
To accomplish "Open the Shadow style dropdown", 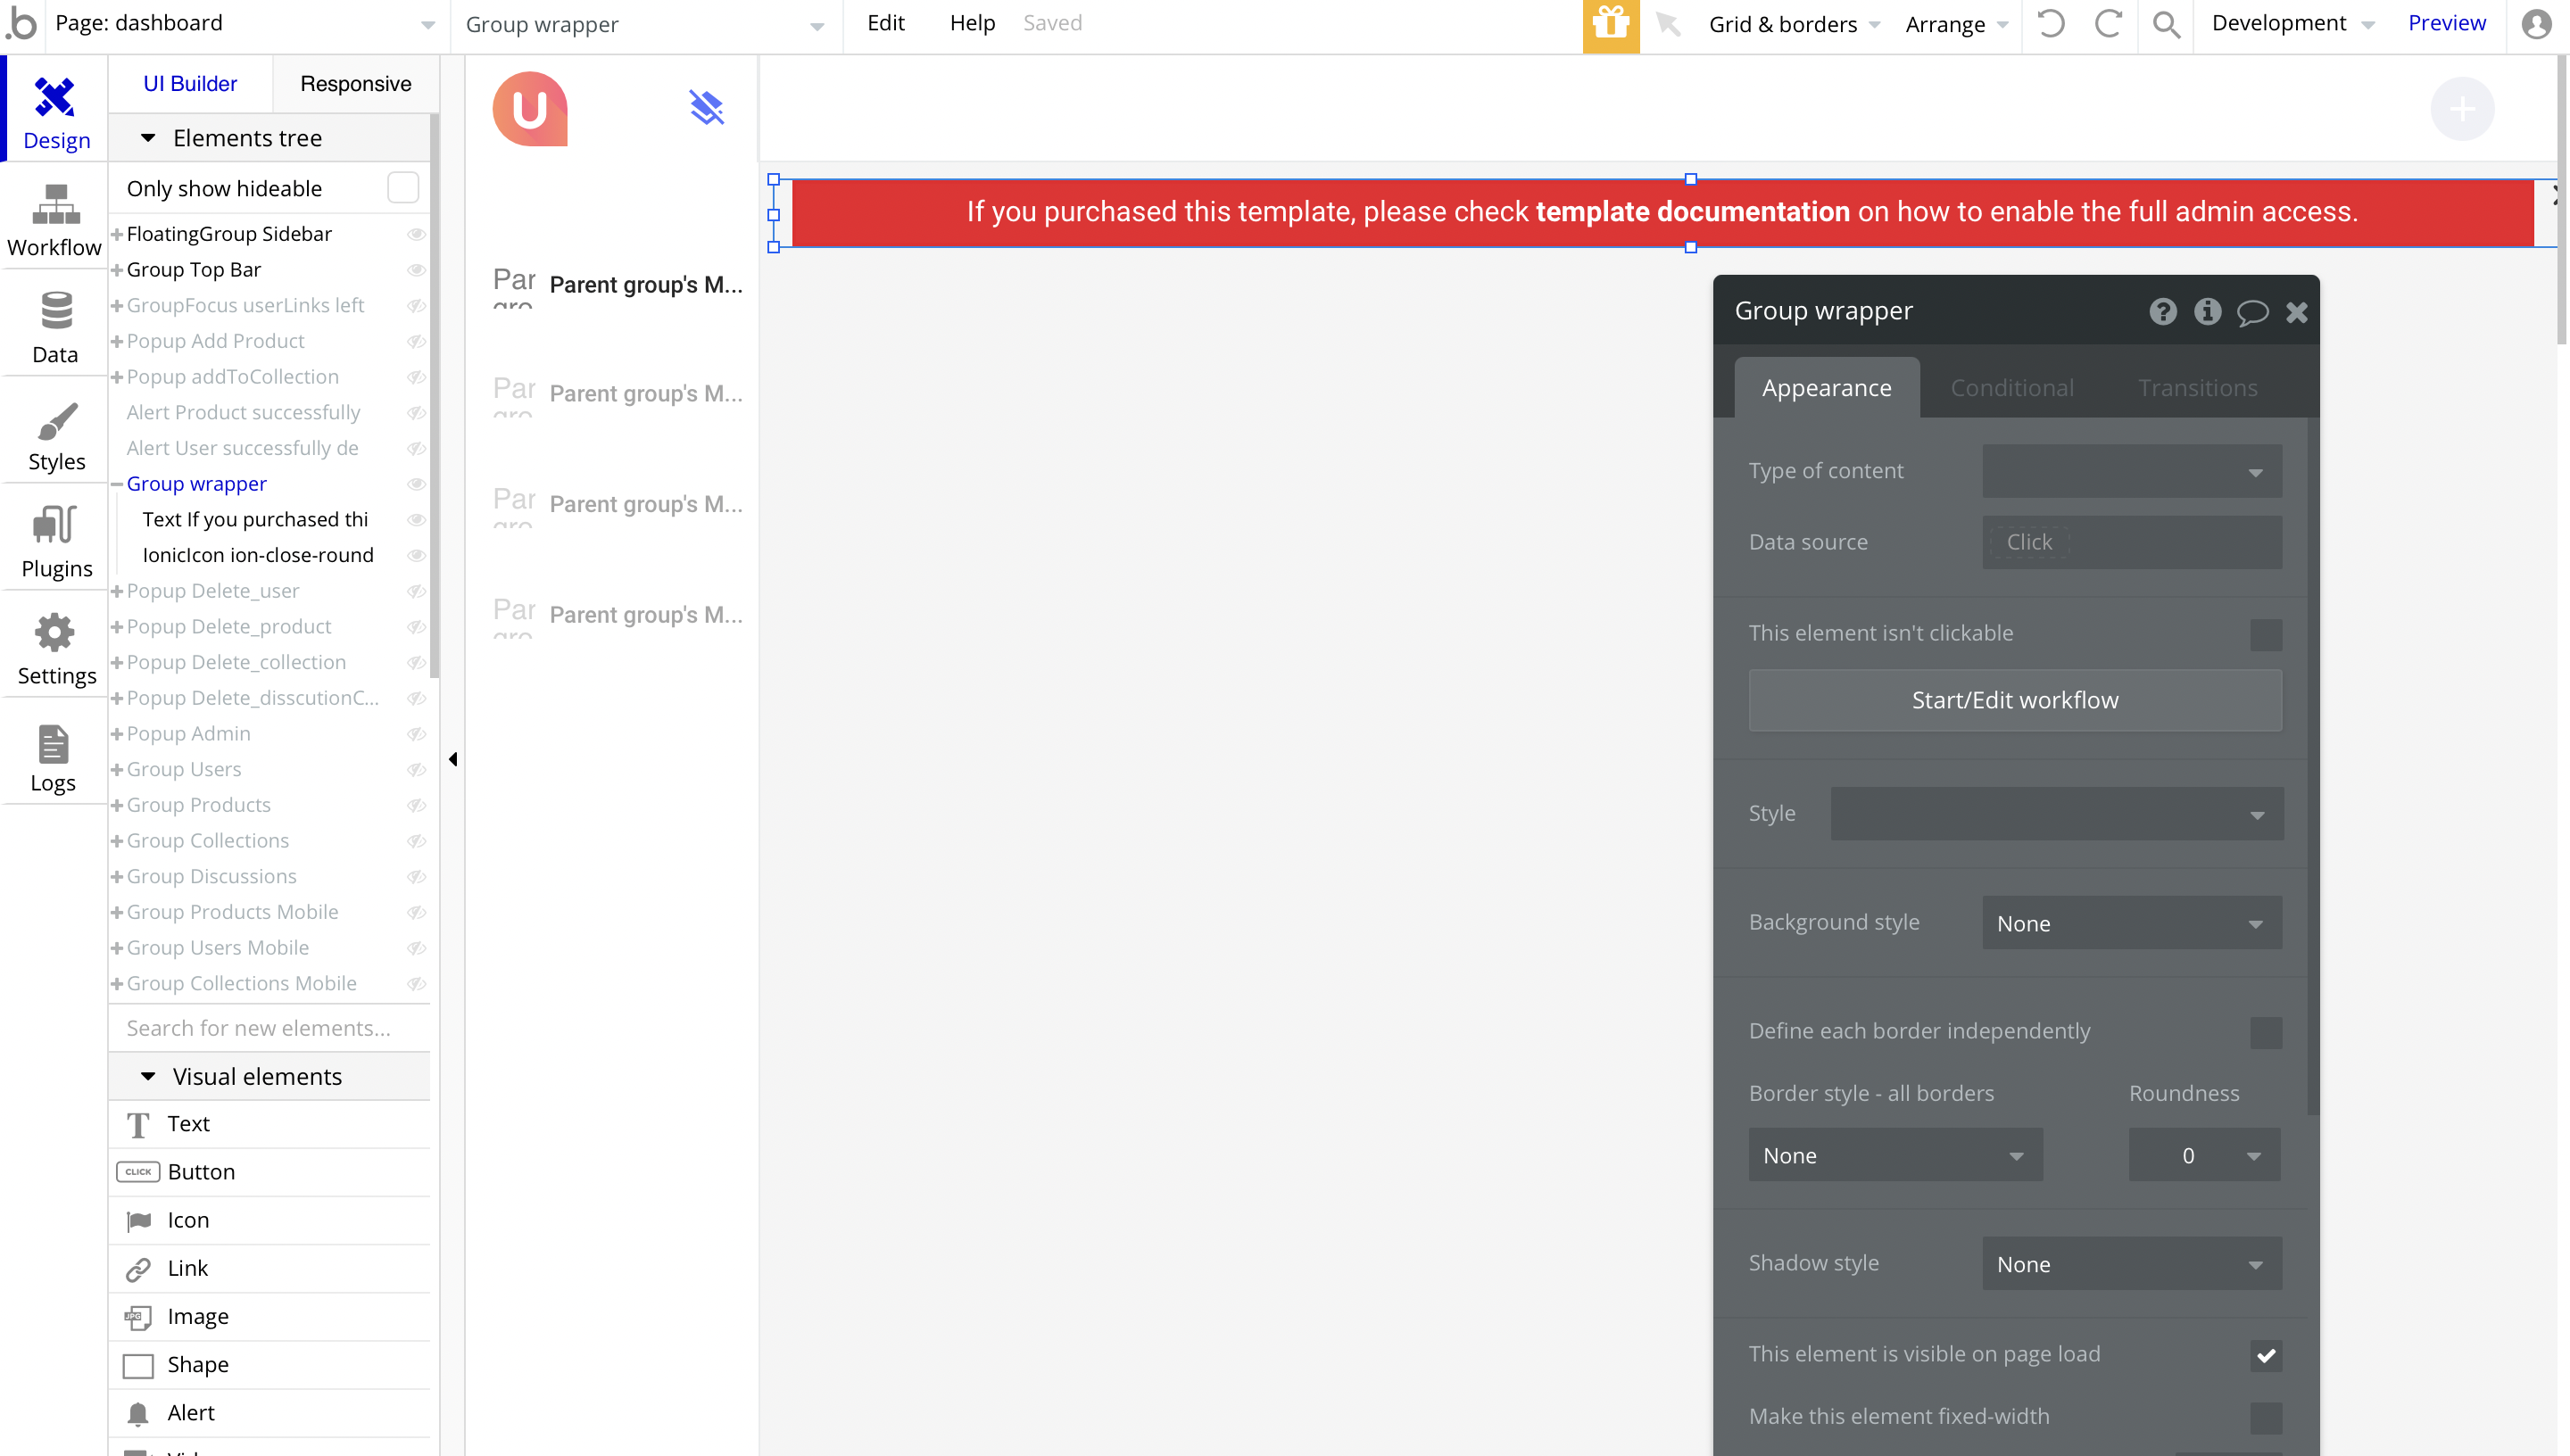I will tap(2131, 1264).
